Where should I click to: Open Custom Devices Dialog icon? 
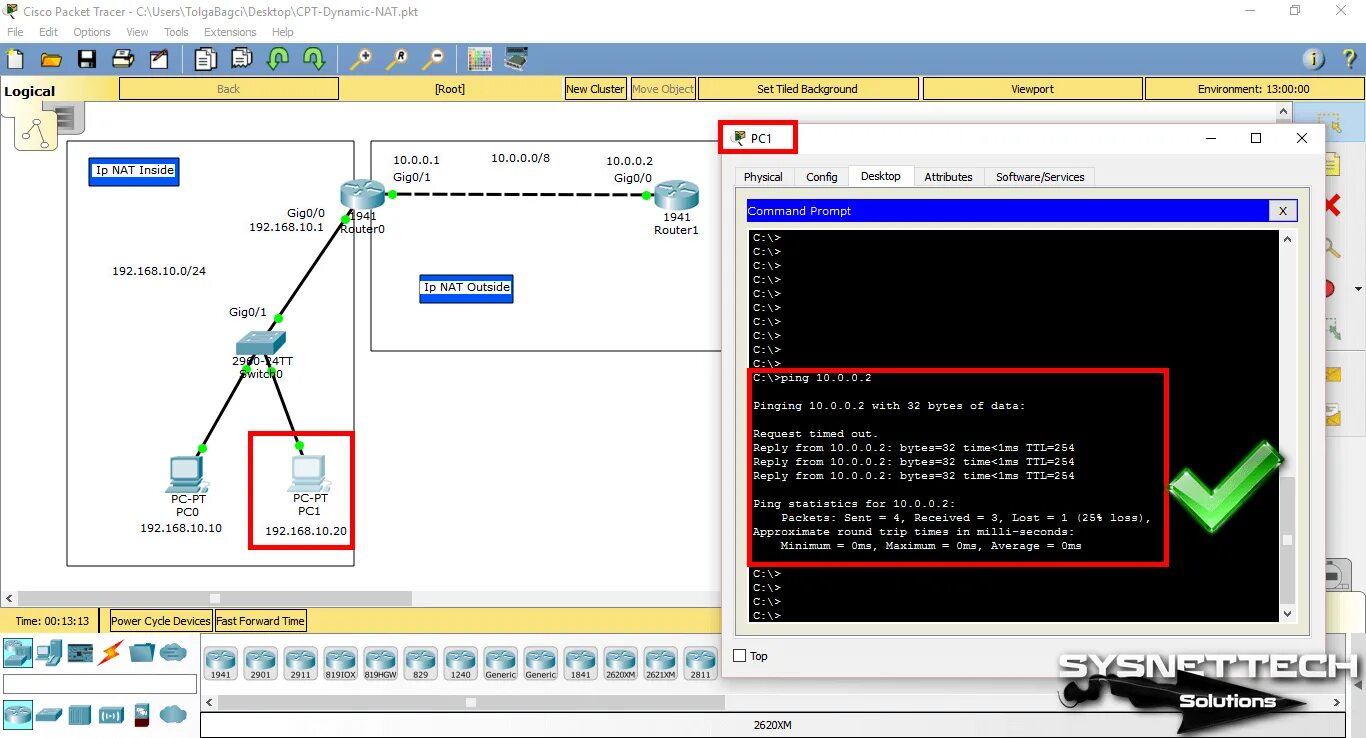[516, 59]
